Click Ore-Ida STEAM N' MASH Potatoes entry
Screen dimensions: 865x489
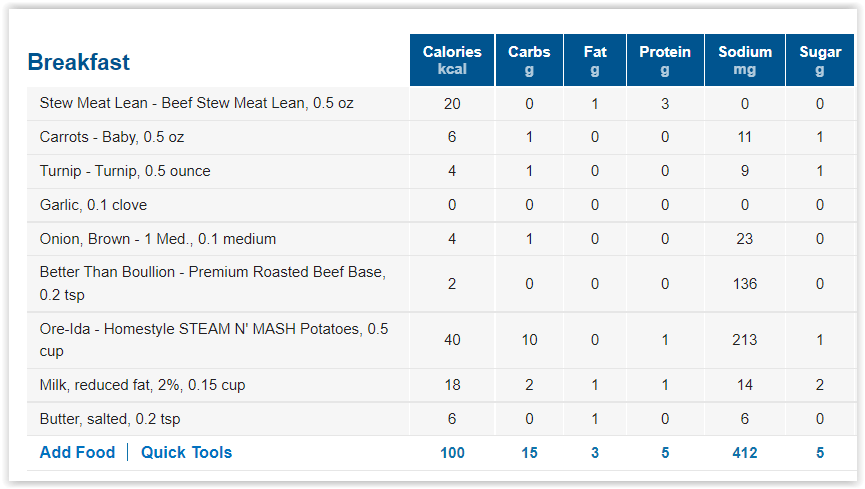coord(213,340)
